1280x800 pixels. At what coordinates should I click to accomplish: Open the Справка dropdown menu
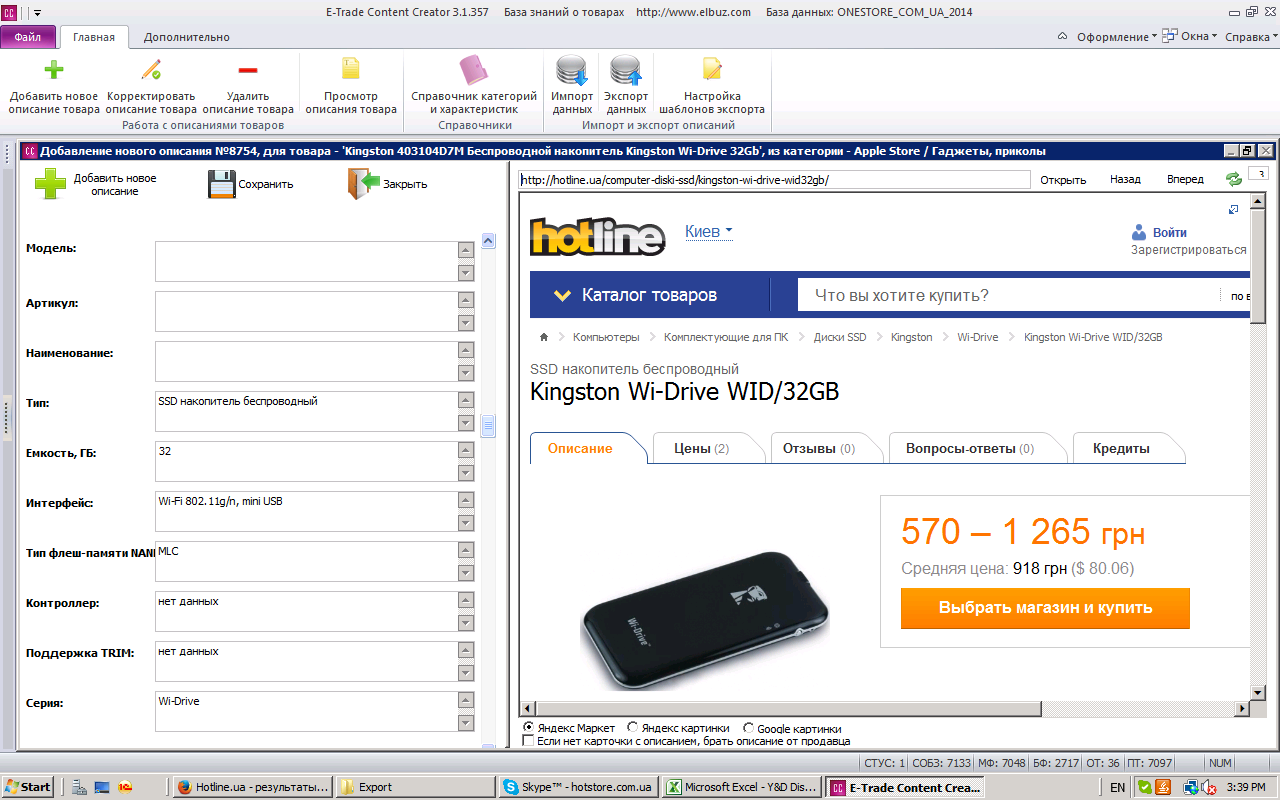[1251, 37]
